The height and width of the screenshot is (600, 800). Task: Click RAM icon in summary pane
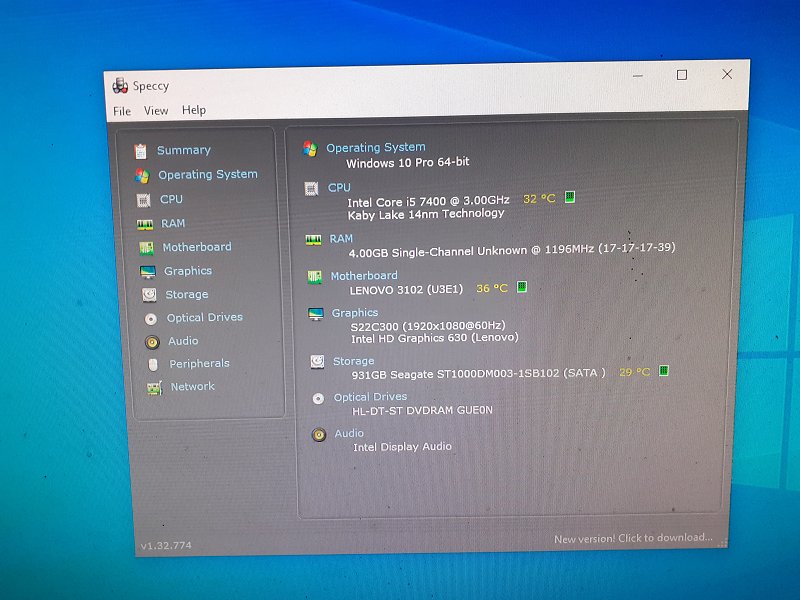tap(313, 240)
